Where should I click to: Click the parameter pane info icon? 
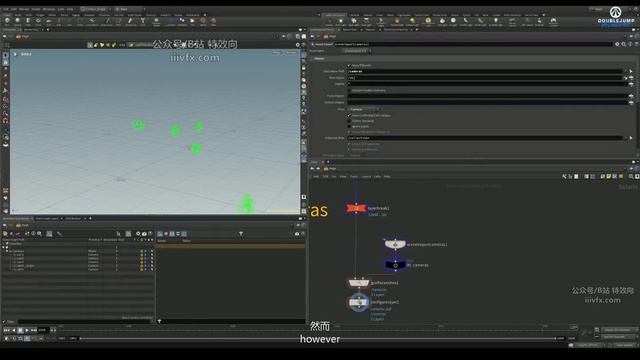[x=630, y=44]
